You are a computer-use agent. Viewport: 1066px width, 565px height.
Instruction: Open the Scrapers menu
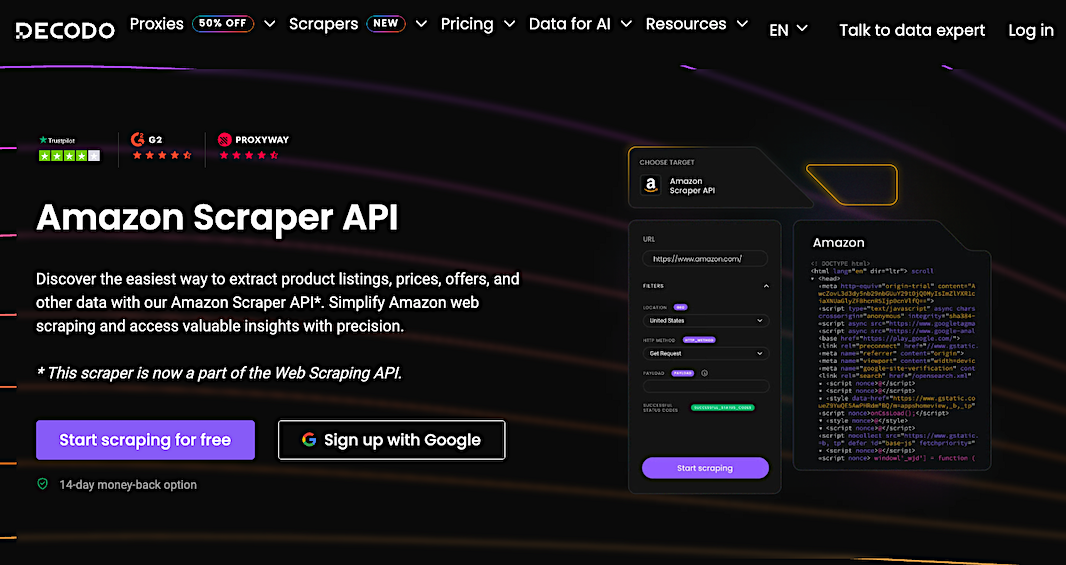(324, 24)
